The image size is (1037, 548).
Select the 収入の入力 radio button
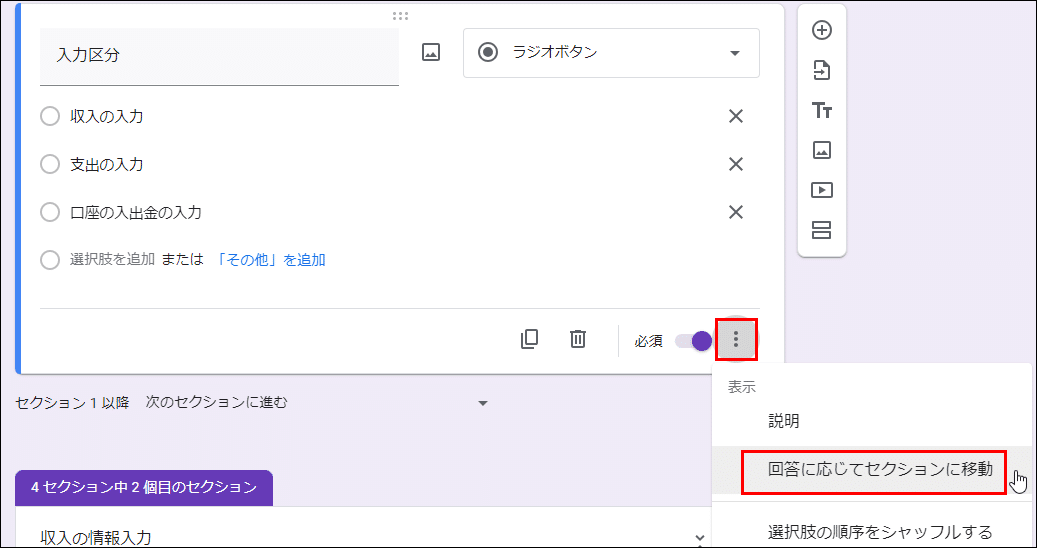[50, 117]
